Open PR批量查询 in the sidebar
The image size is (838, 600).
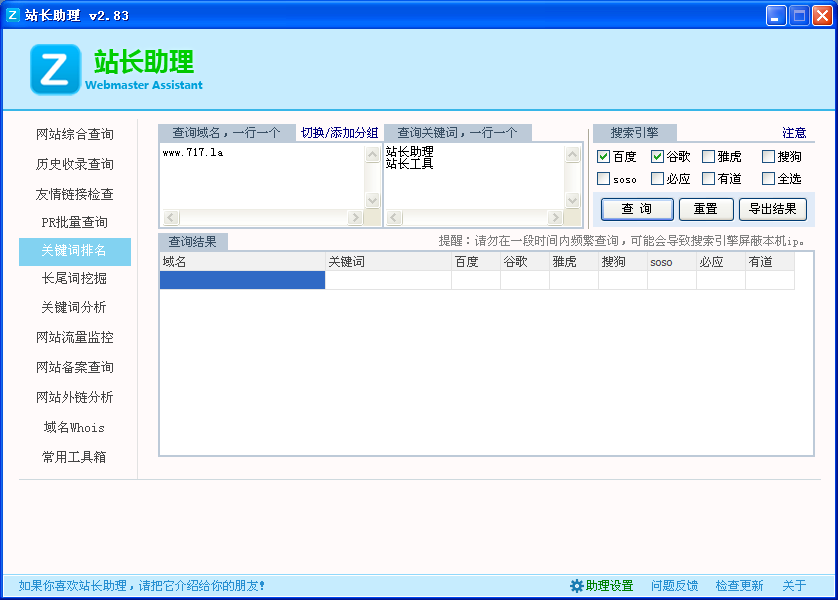tap(75, 222)
